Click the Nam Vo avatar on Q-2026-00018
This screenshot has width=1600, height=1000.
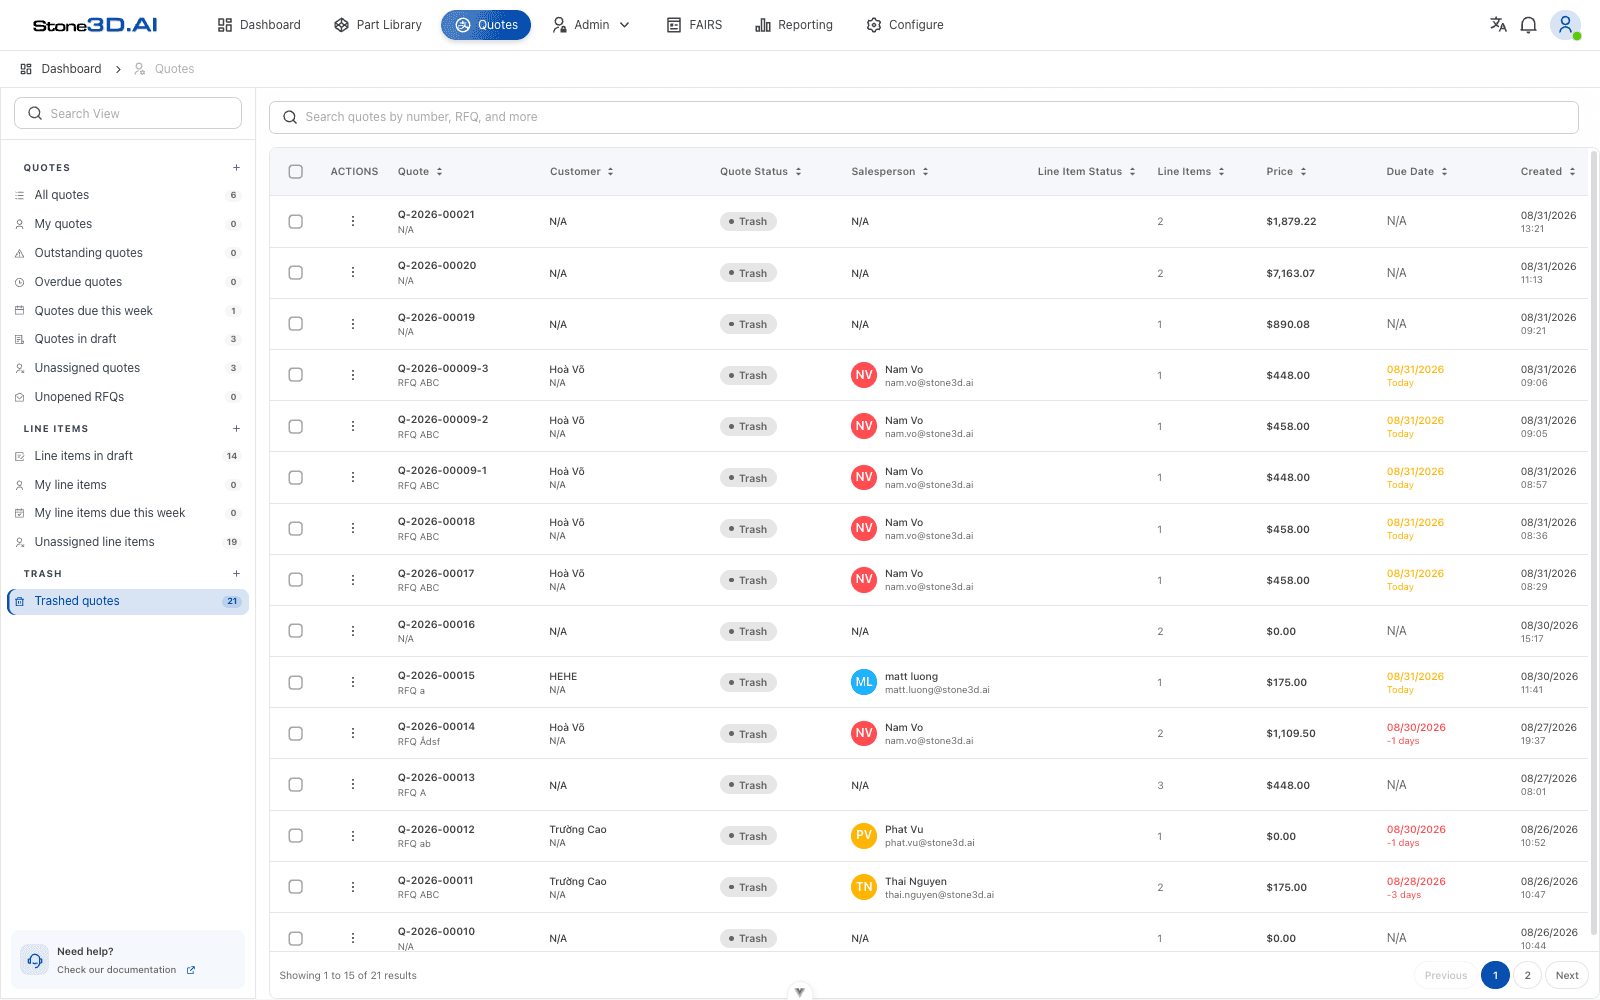pyautogui.click(x=864, y=528)
